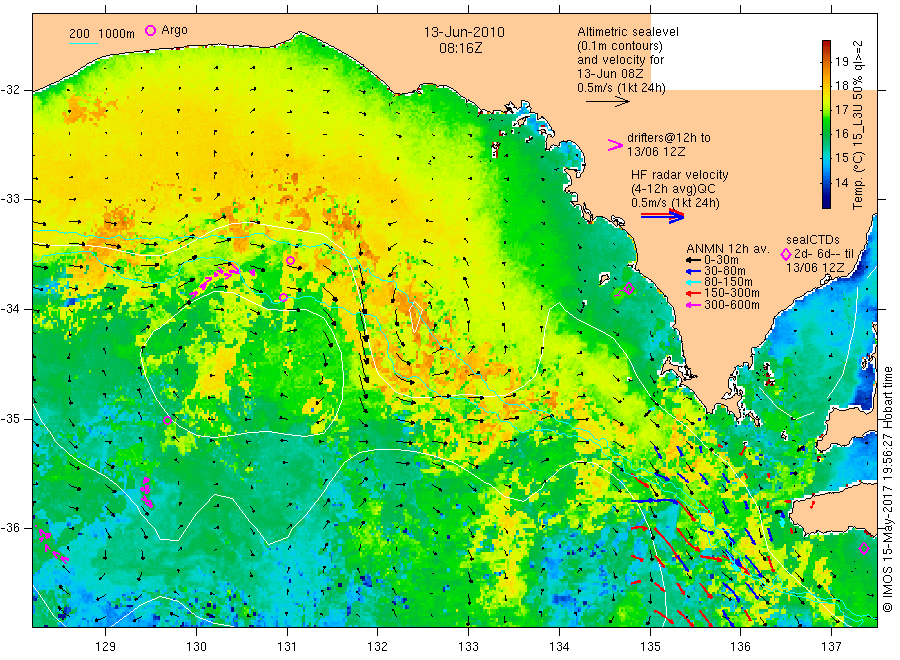The height and width of the screenshot is (660, 900).
Task: Select the black altimetric velocity scale arrow
Action: (607, 102)
